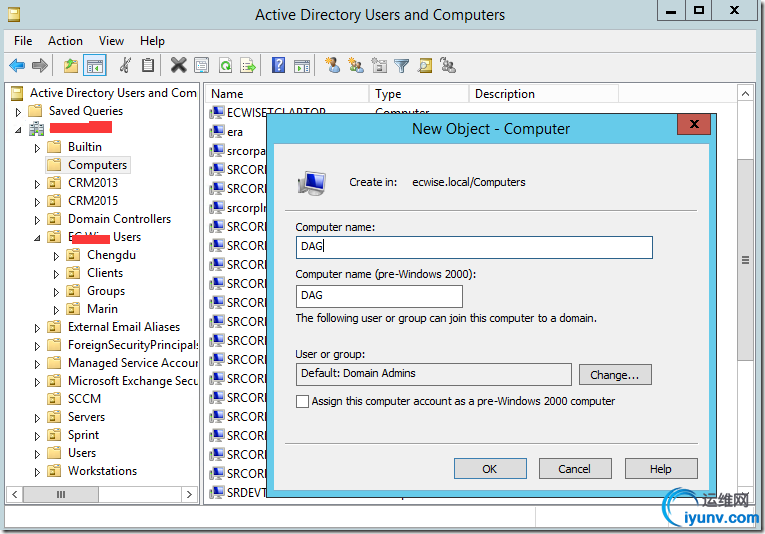This screenshot has height=534, width=765.
Task: Expand the Servers node
Action: [37, 419]
